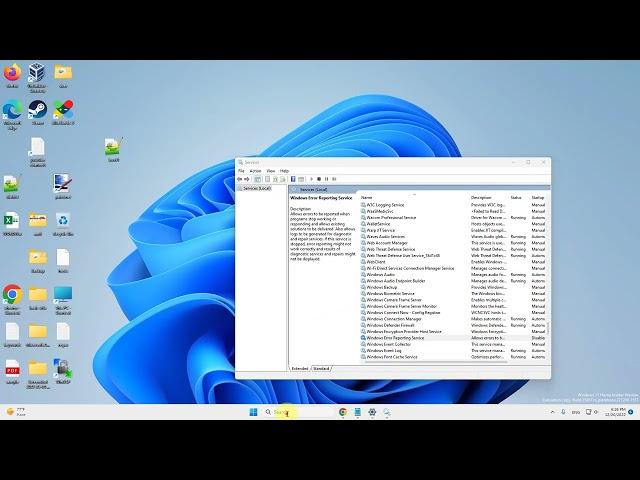Select Windows Camera Frame Server Monitor row
This screenshot has width=640, height=480.
coord(453,306)
